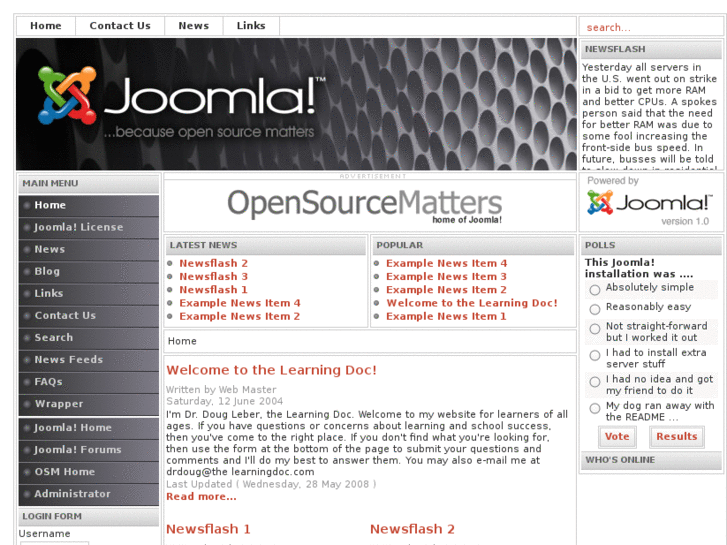Click the POLLS module header

[651, 245]
